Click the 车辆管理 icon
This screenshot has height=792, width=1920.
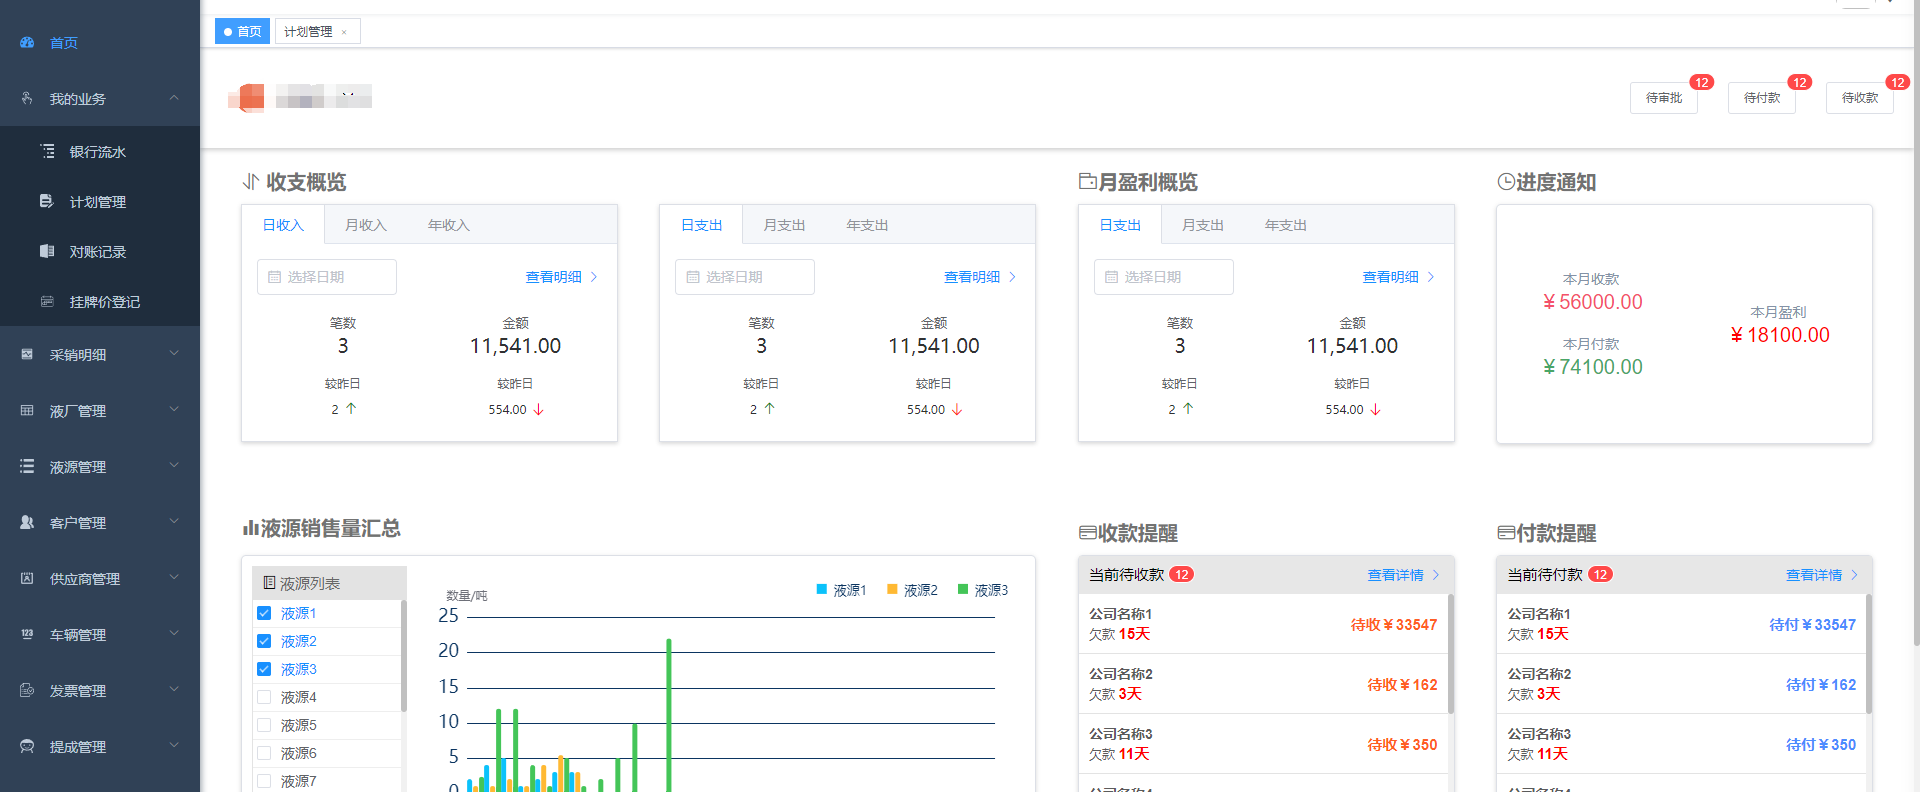[x=27, y=634]
